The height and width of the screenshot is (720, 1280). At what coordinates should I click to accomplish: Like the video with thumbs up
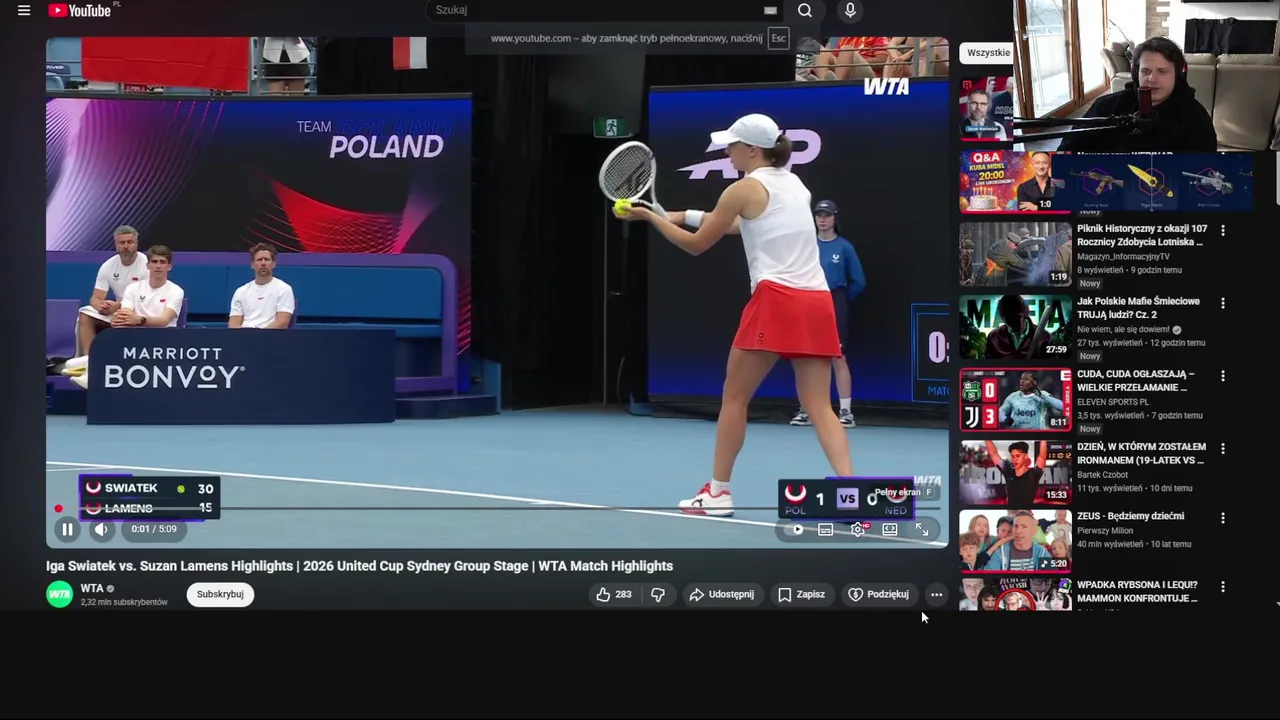pos(614,594)
